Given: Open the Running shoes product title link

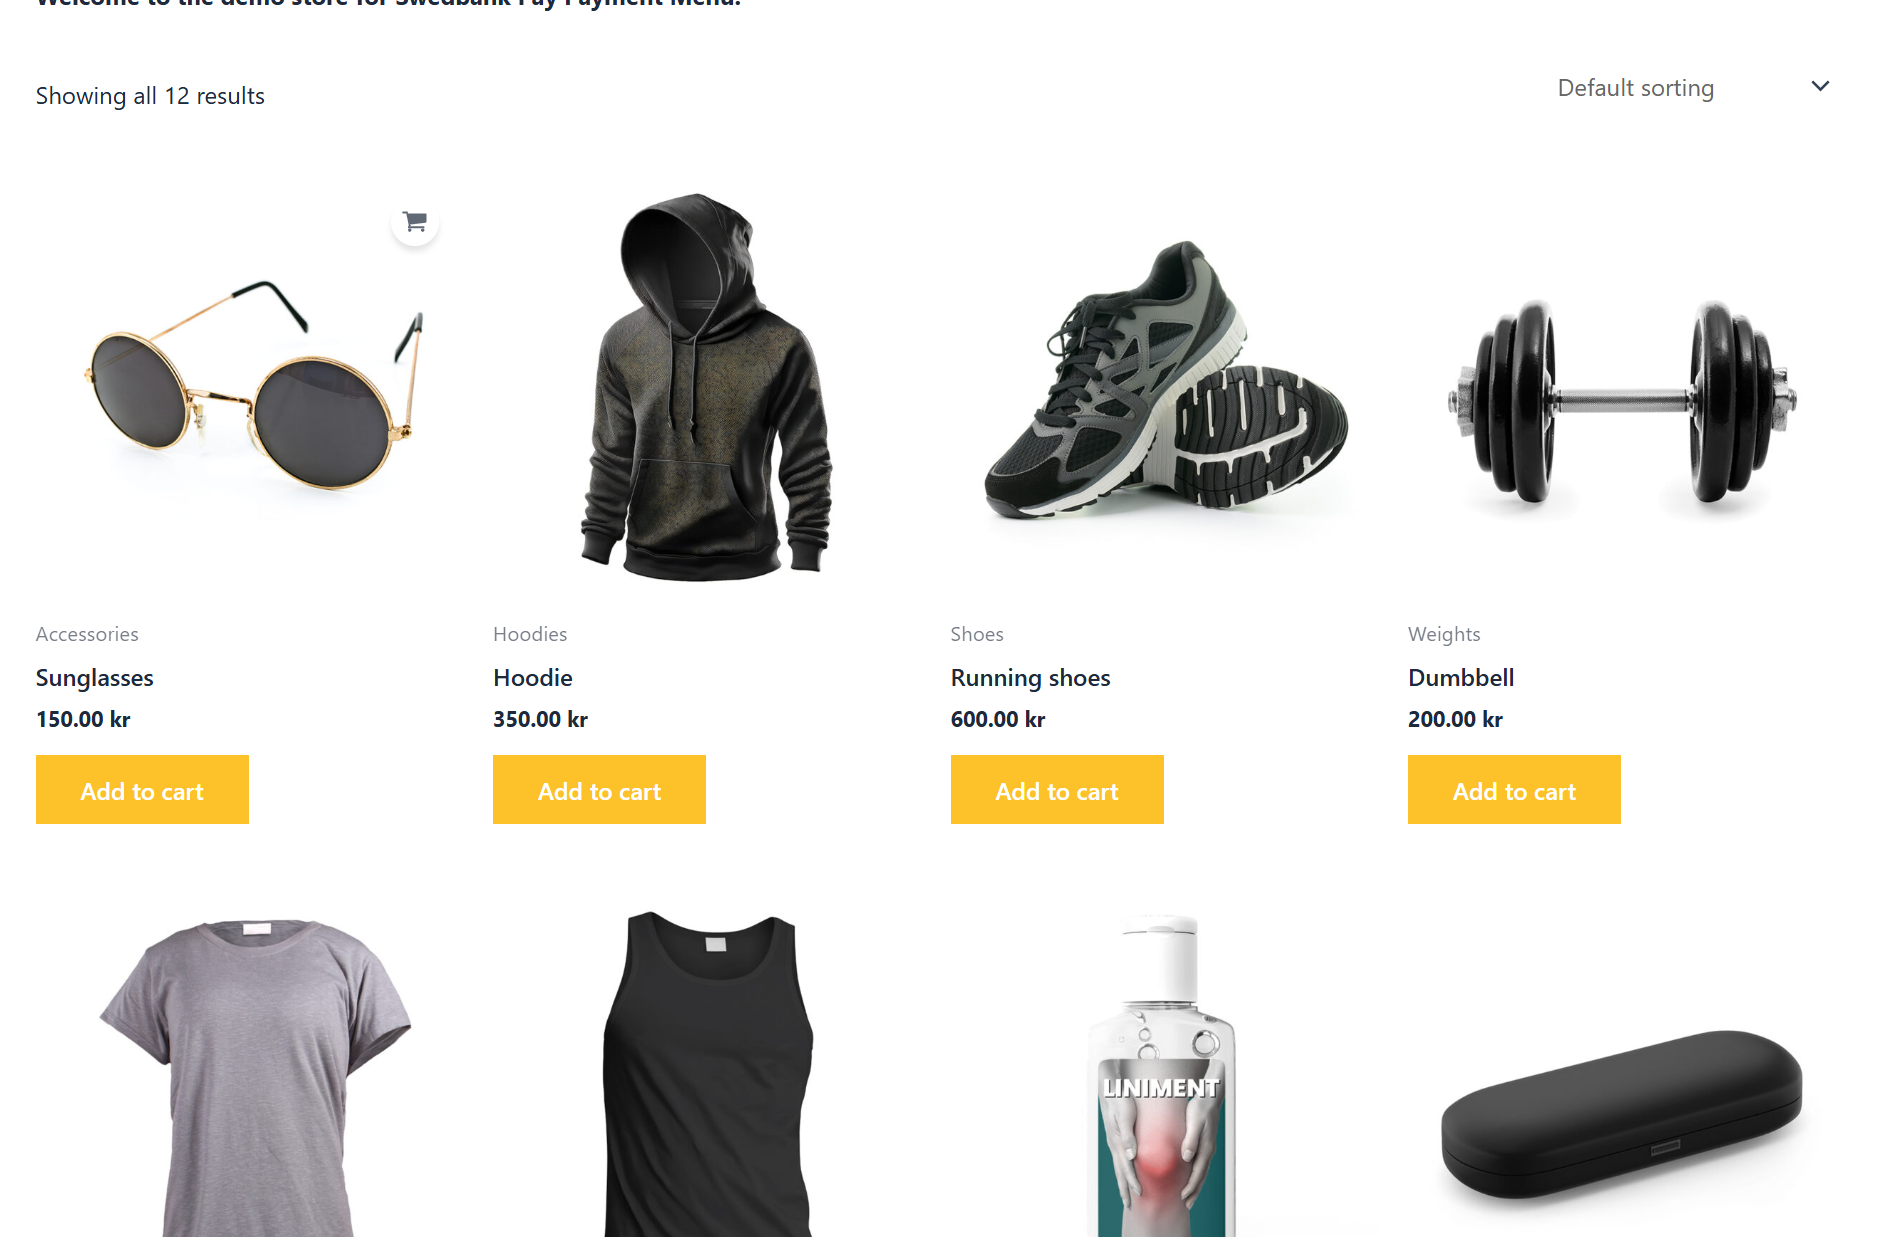Looking at the screenshot, I should (1030, 678).
